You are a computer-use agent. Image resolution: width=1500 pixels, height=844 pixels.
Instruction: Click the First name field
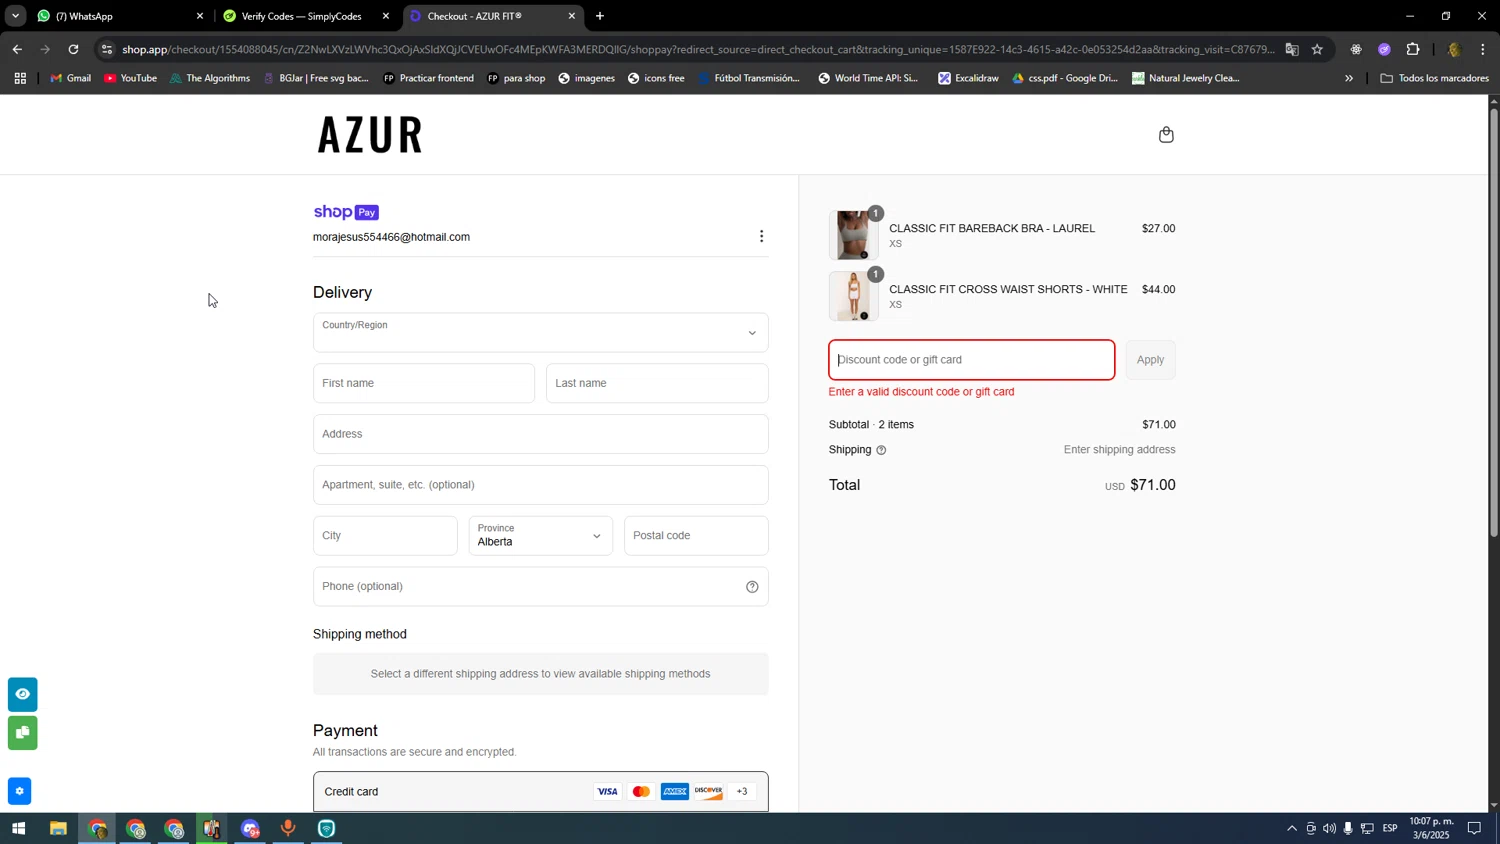pyautogui.click(x=424, y=384)
